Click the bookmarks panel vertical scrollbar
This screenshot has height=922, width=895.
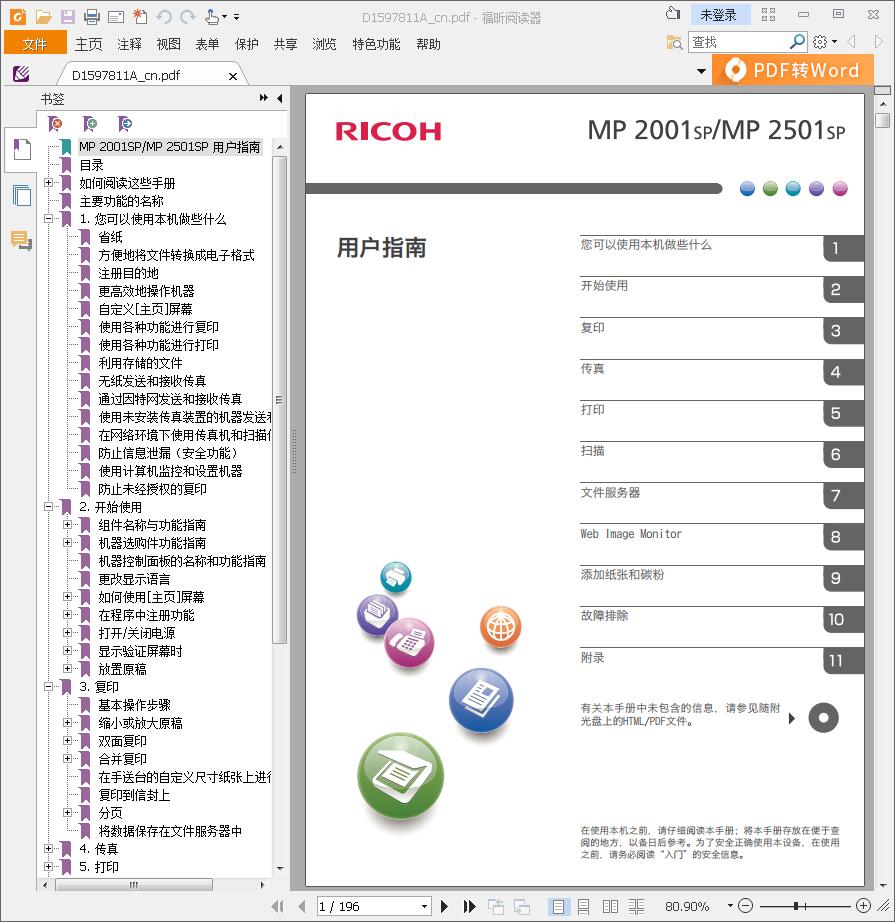tap(280, 400)
